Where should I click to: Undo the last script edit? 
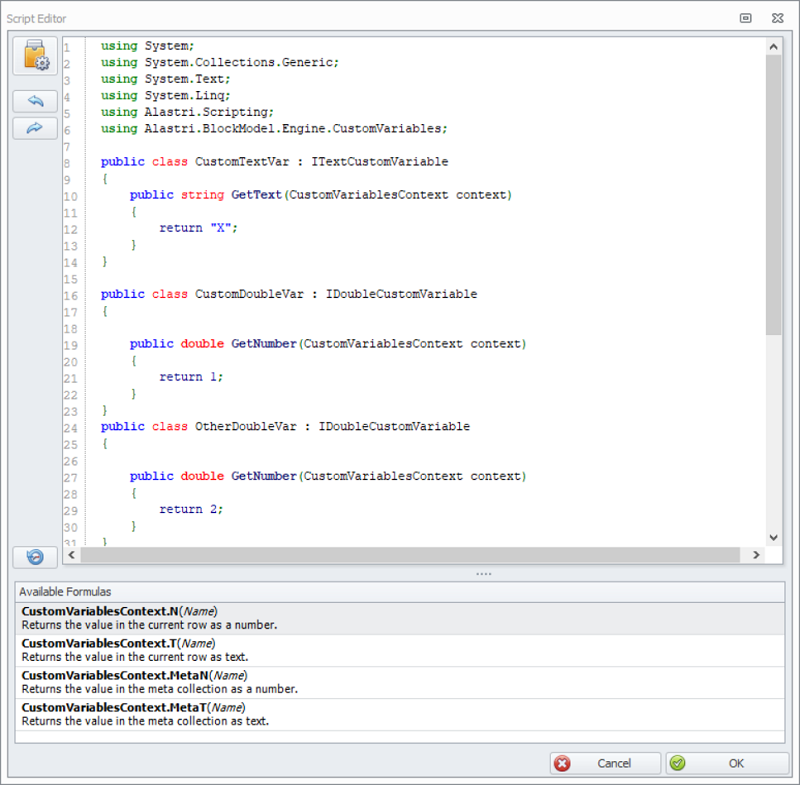coord(35,101)
